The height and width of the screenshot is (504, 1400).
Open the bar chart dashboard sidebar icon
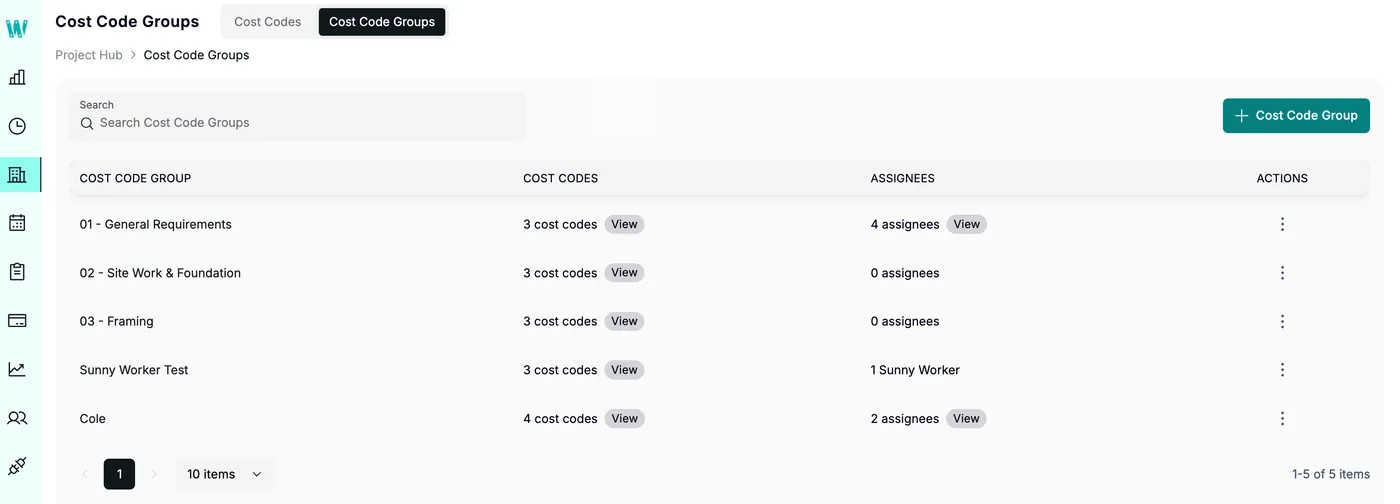coord(17,77)
